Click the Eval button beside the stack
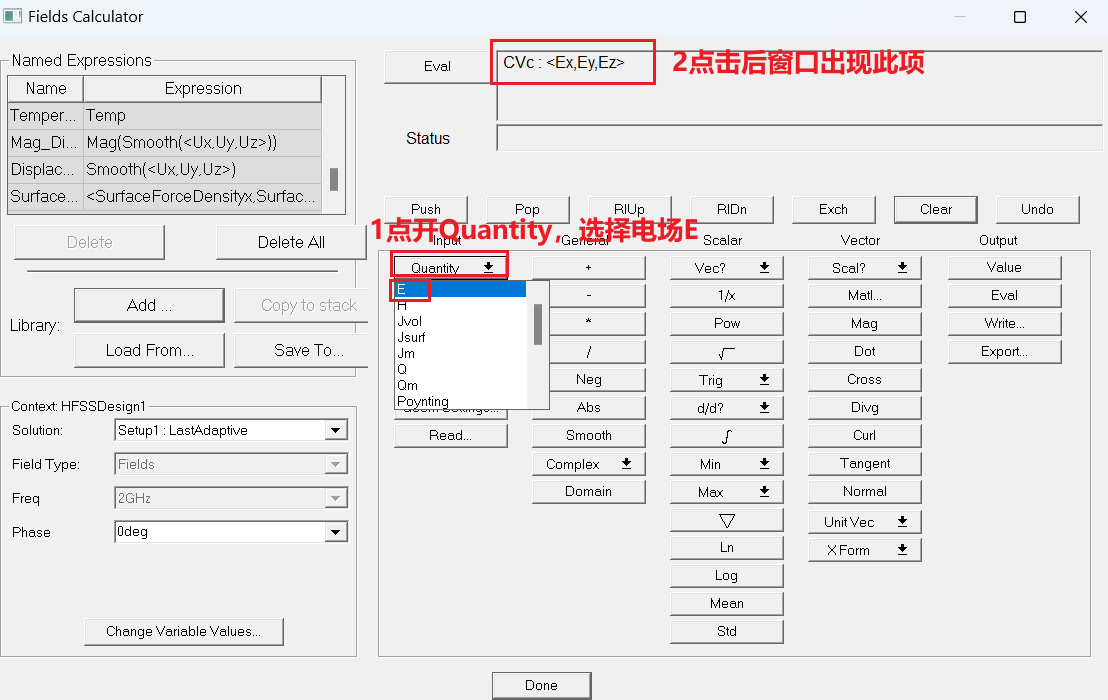Screen dimensions: 1108x700 437,66
